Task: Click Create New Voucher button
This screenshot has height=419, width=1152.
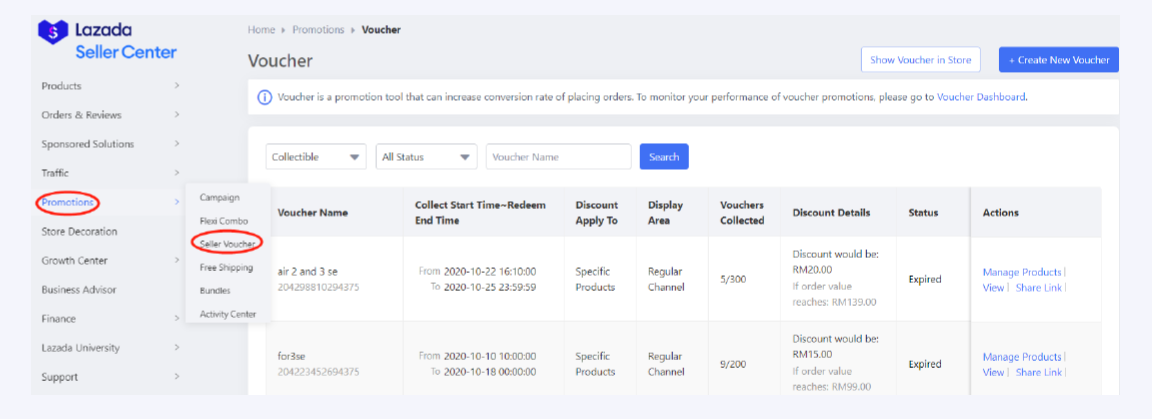Action: pos(1059,60)
